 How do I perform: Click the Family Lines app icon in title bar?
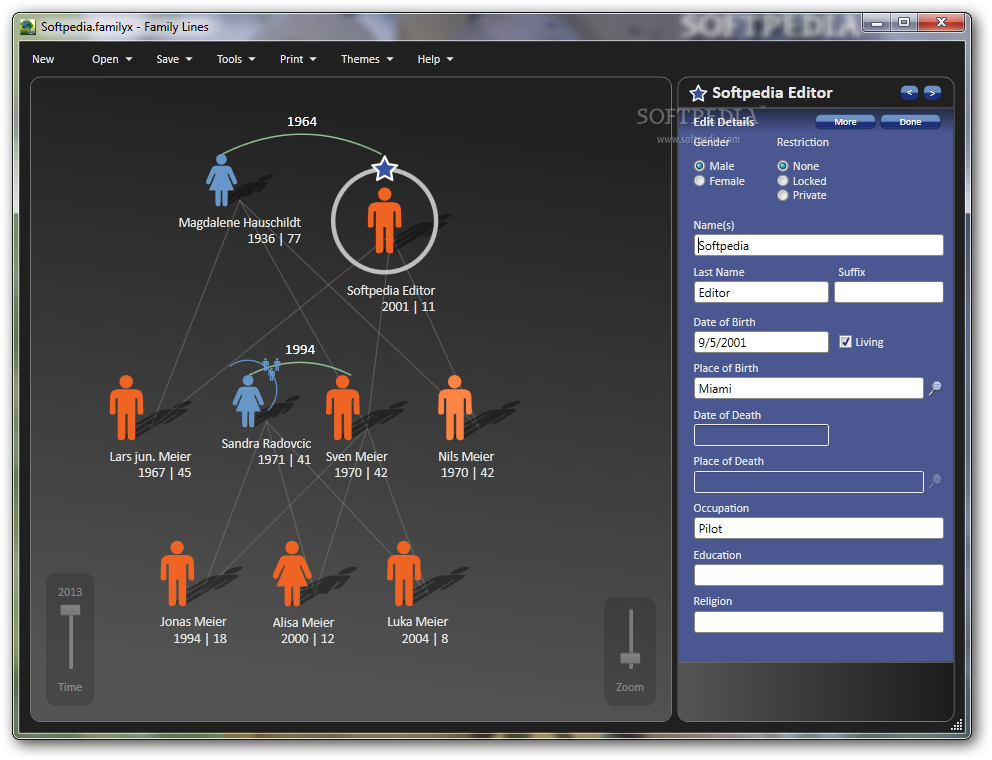point(27,27)
